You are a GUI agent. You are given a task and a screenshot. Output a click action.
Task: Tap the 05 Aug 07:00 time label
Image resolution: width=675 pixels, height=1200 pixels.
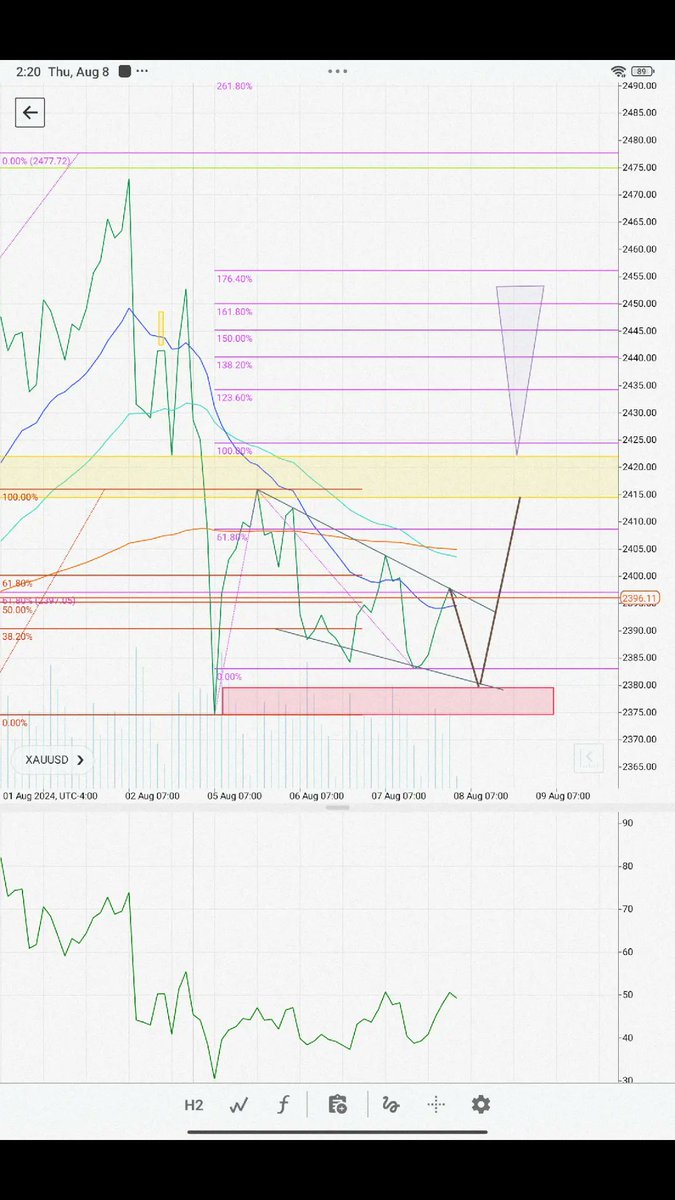click(235, 796)
